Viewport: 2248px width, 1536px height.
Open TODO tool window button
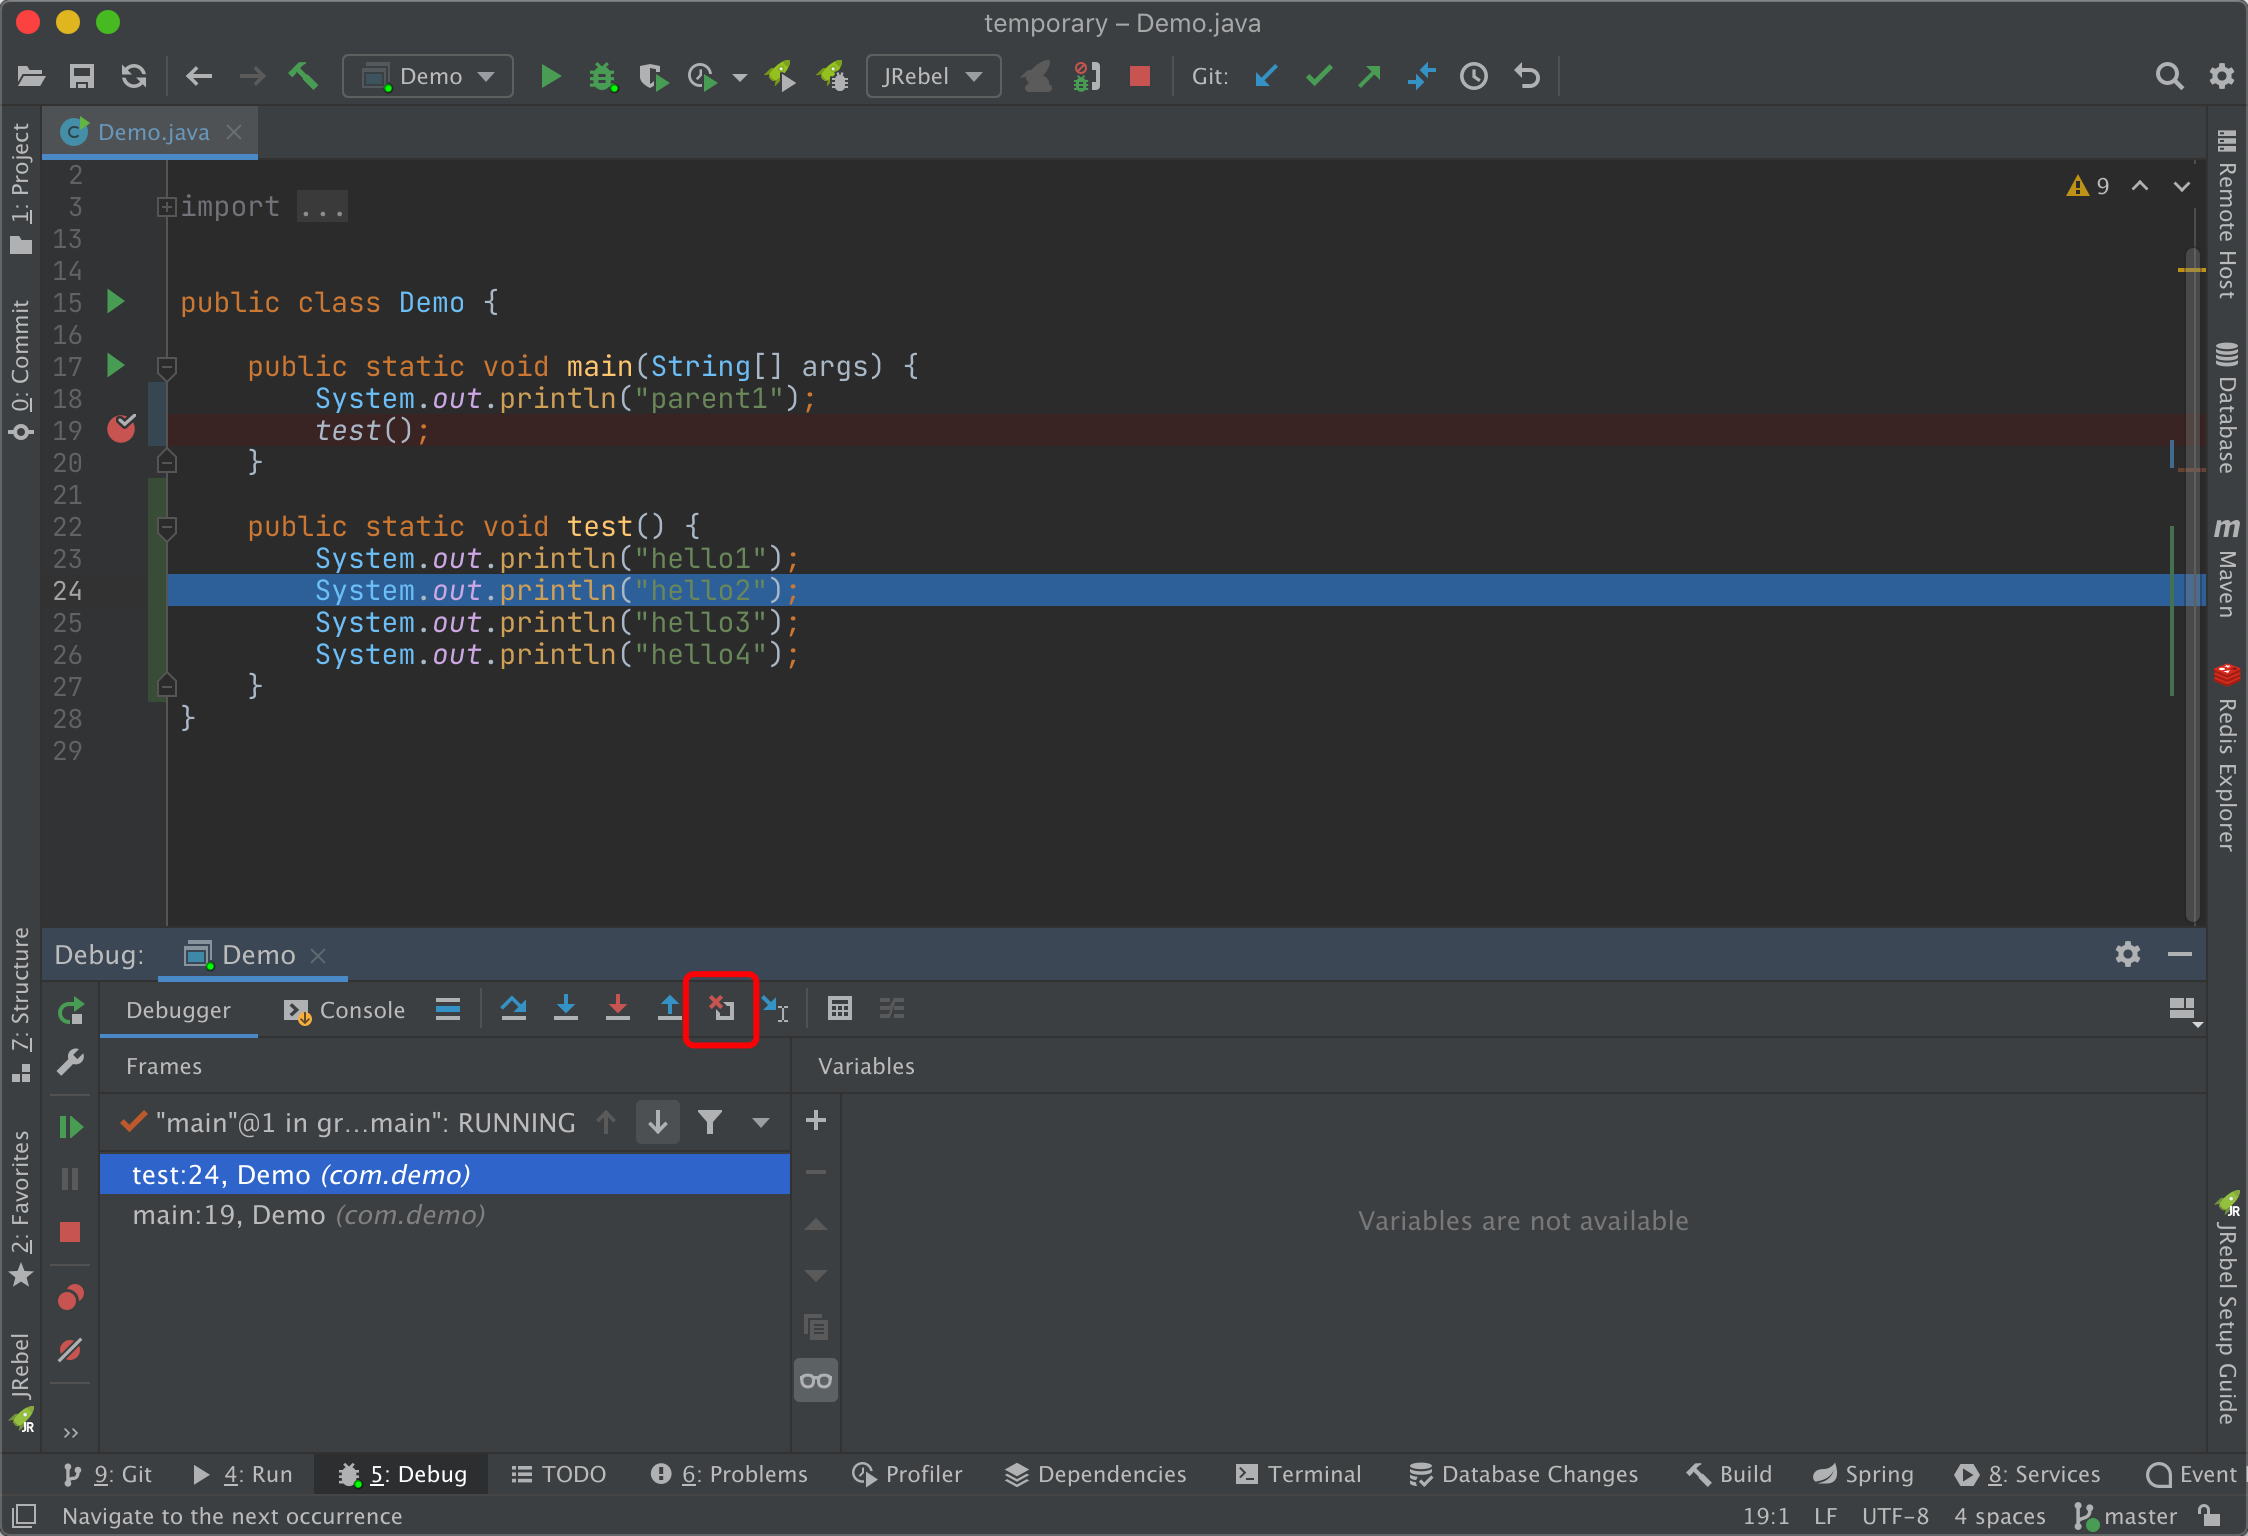pyautogui.click(x=558, y=1474)
